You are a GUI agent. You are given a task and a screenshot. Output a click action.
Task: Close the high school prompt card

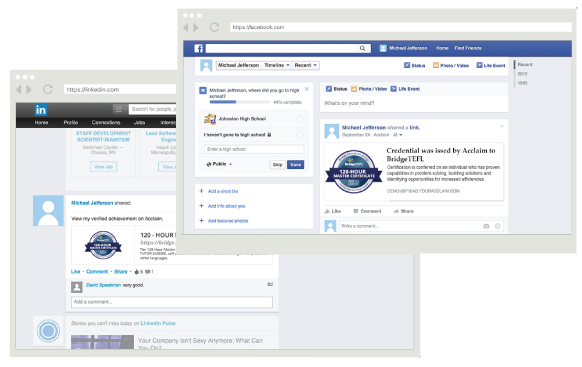click(307, 89)
